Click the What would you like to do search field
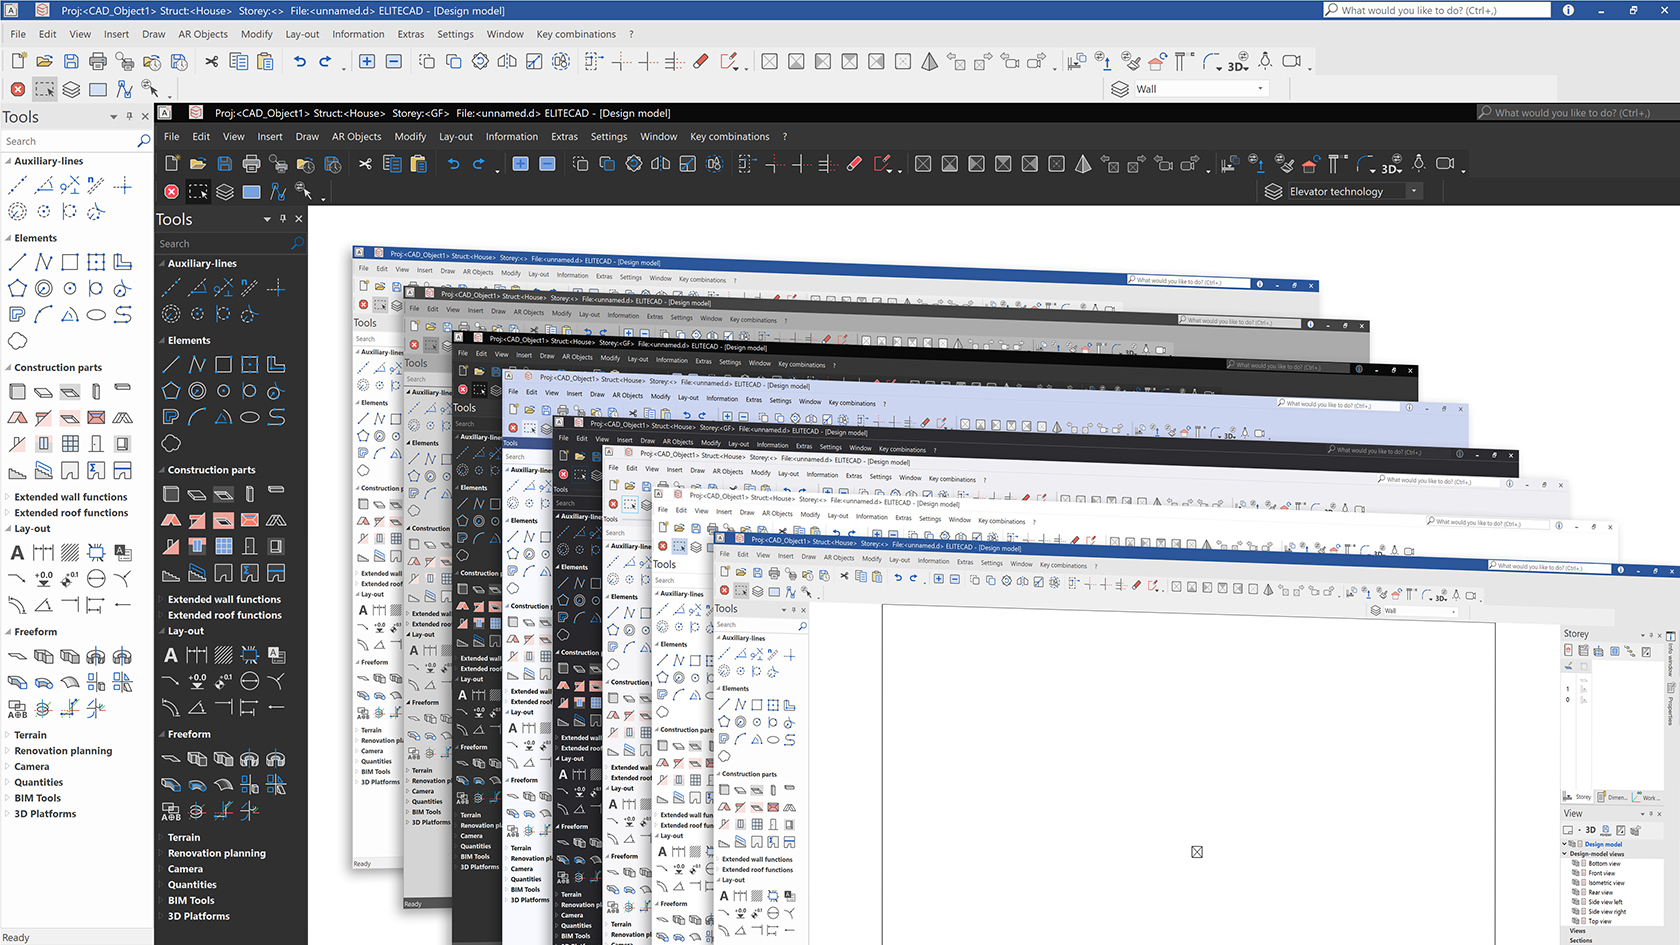Screen dimensions: 1680x945 [1435, 10]
